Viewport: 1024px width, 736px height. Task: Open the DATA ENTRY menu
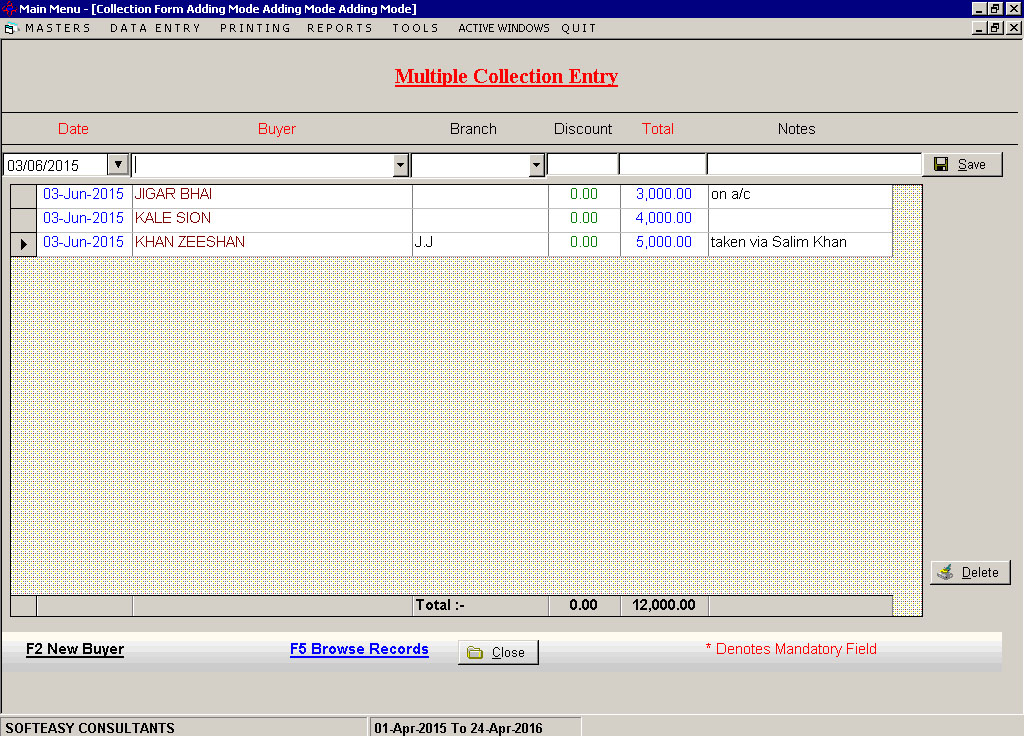pos(155,28)
